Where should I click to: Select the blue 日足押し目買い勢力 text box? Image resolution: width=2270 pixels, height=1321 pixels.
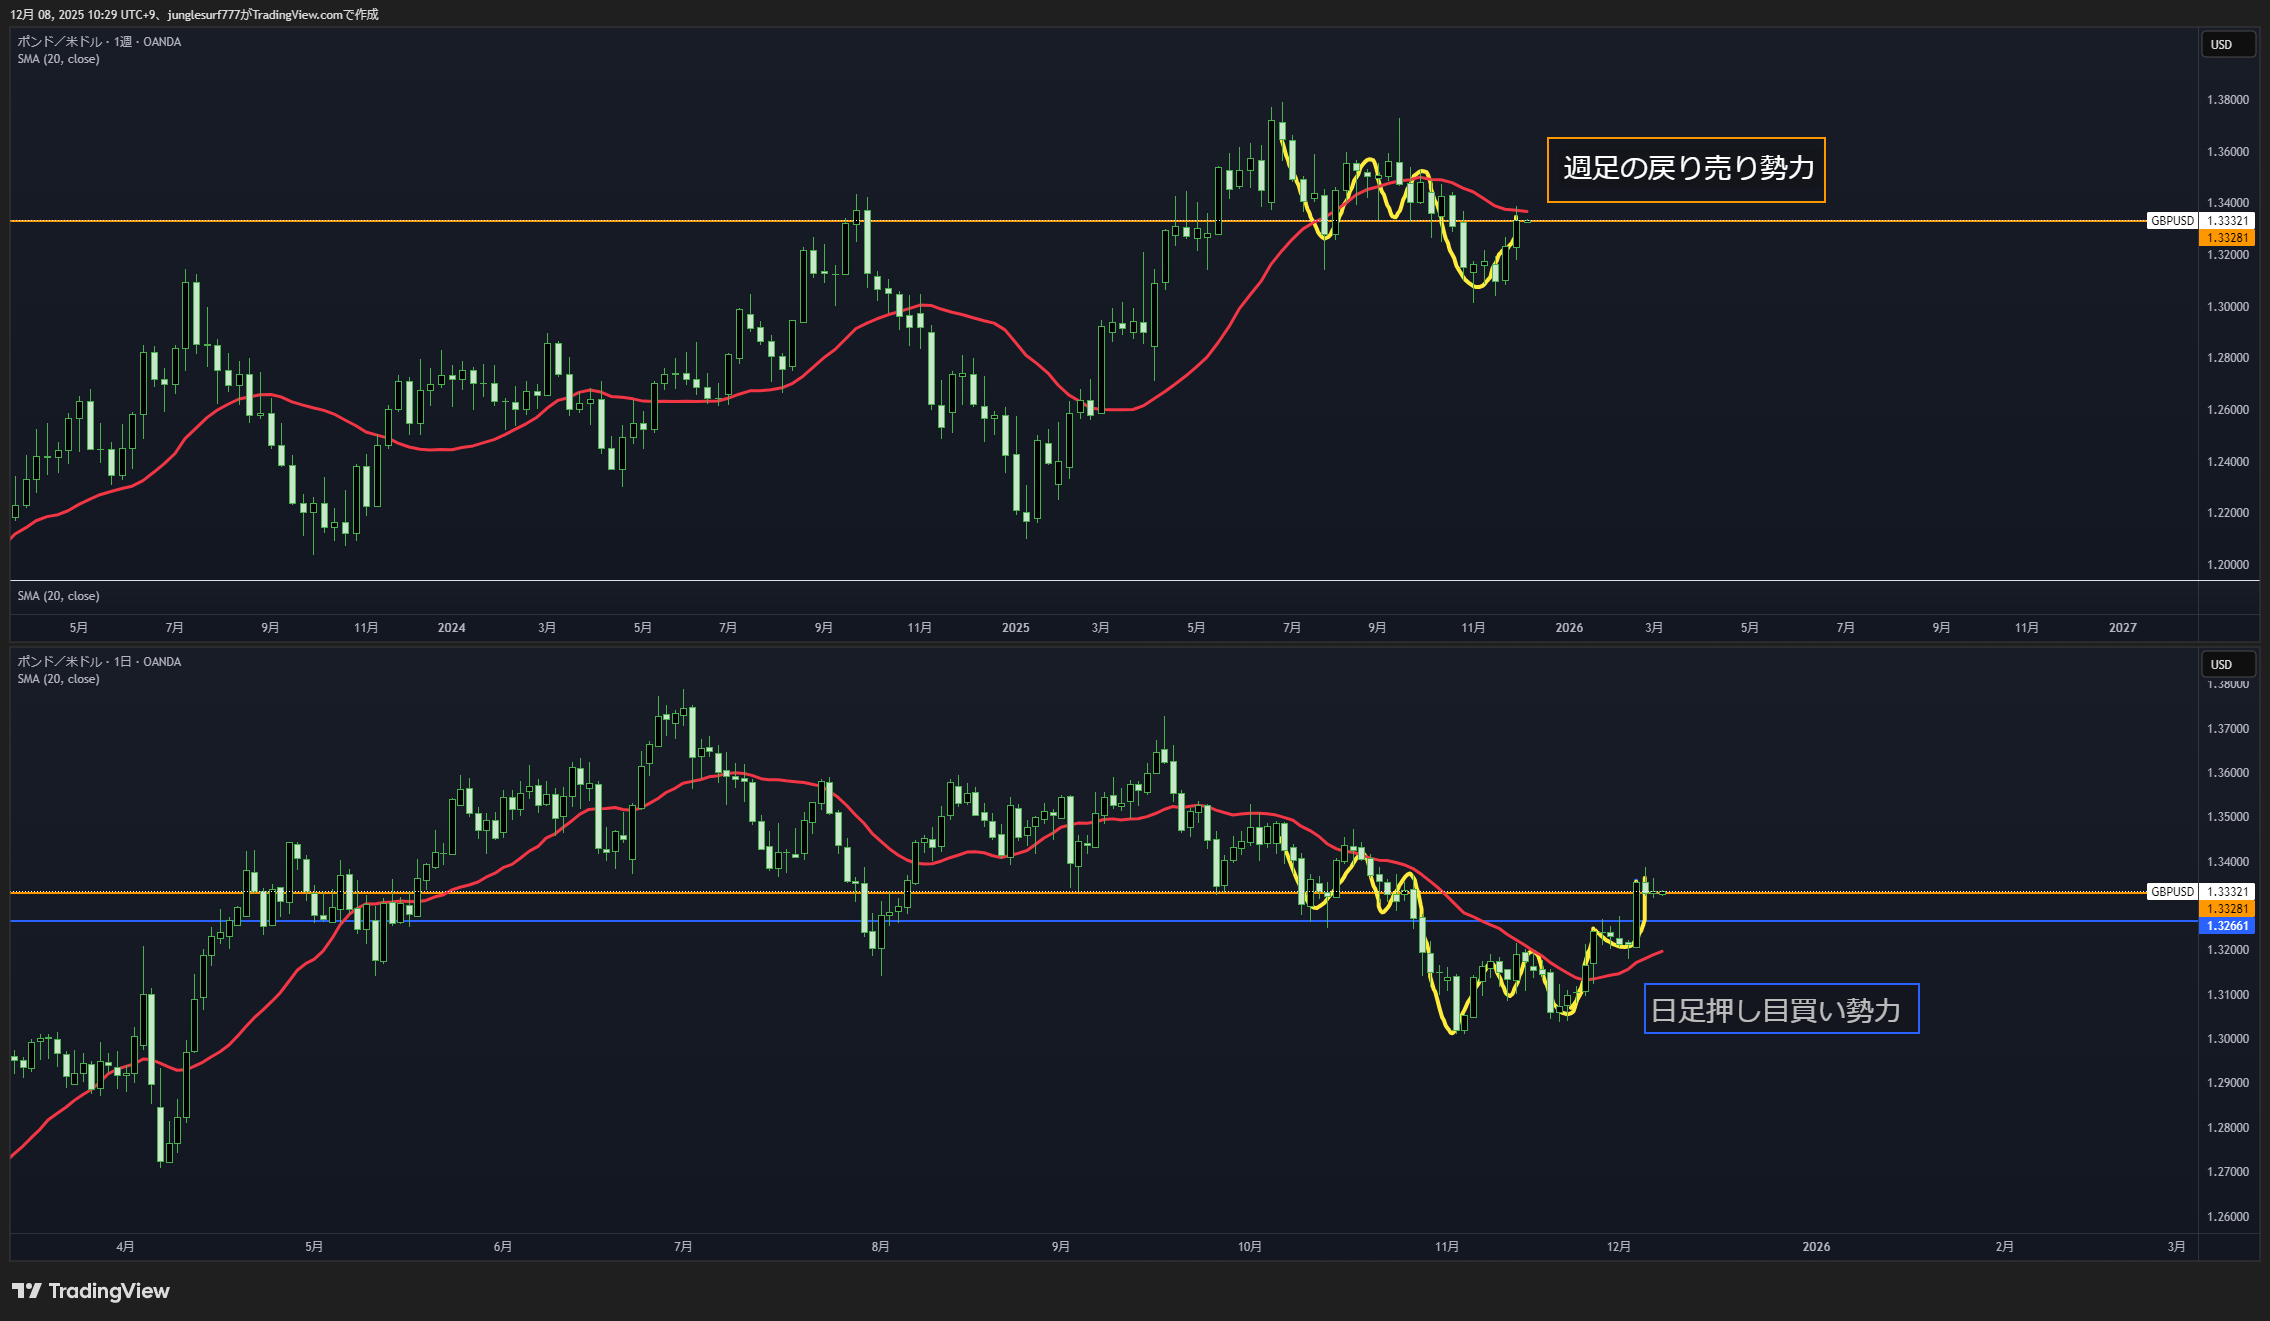click(1780, 1009)
